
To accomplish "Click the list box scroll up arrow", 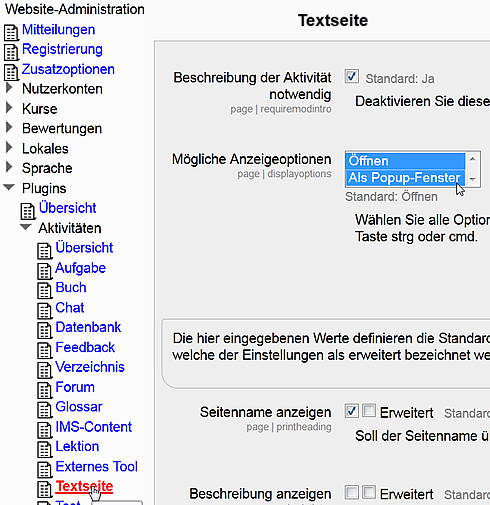I will coord(472,159).
